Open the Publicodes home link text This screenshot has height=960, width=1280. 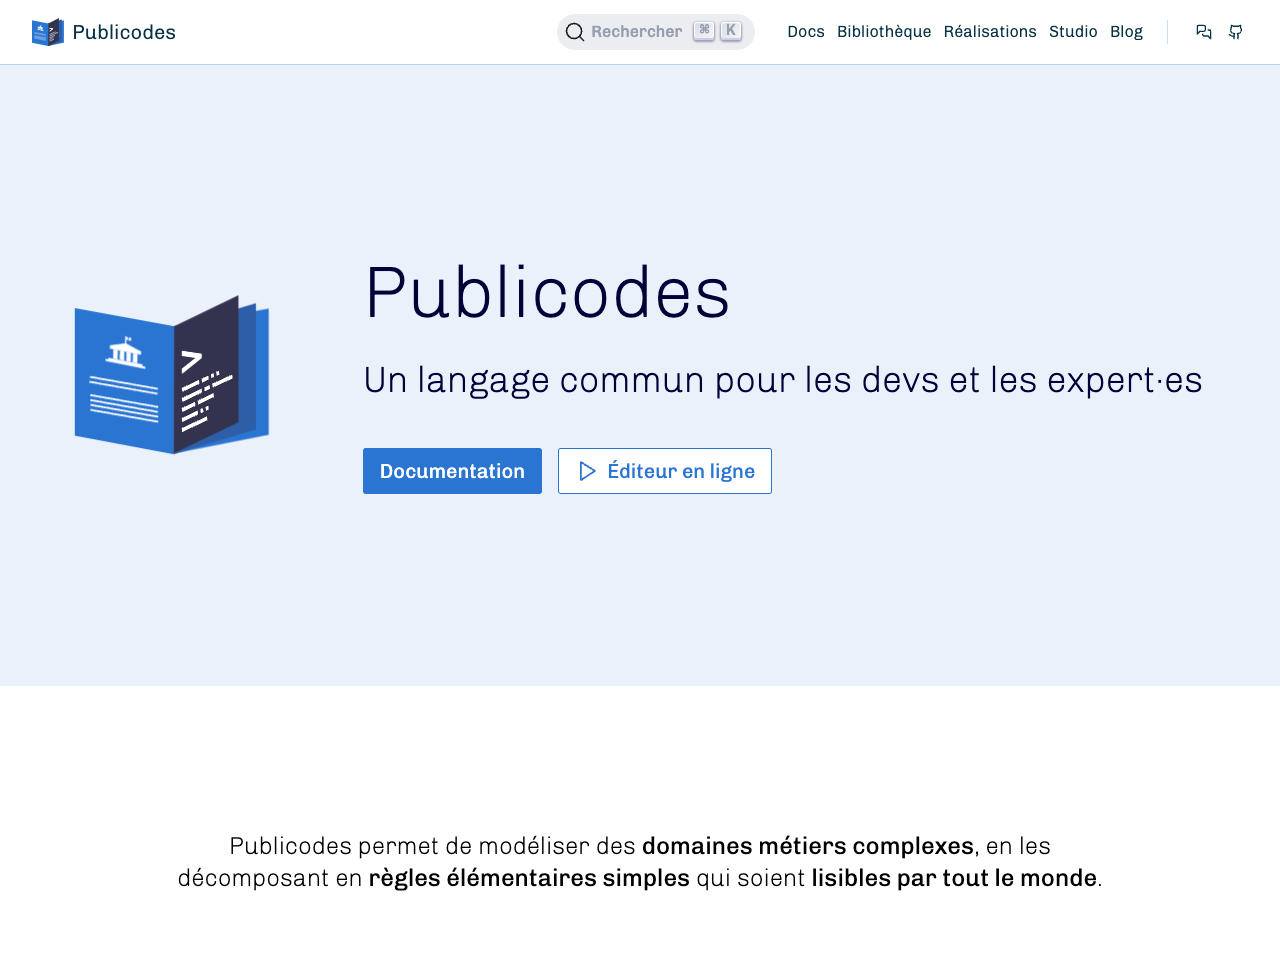124,32
